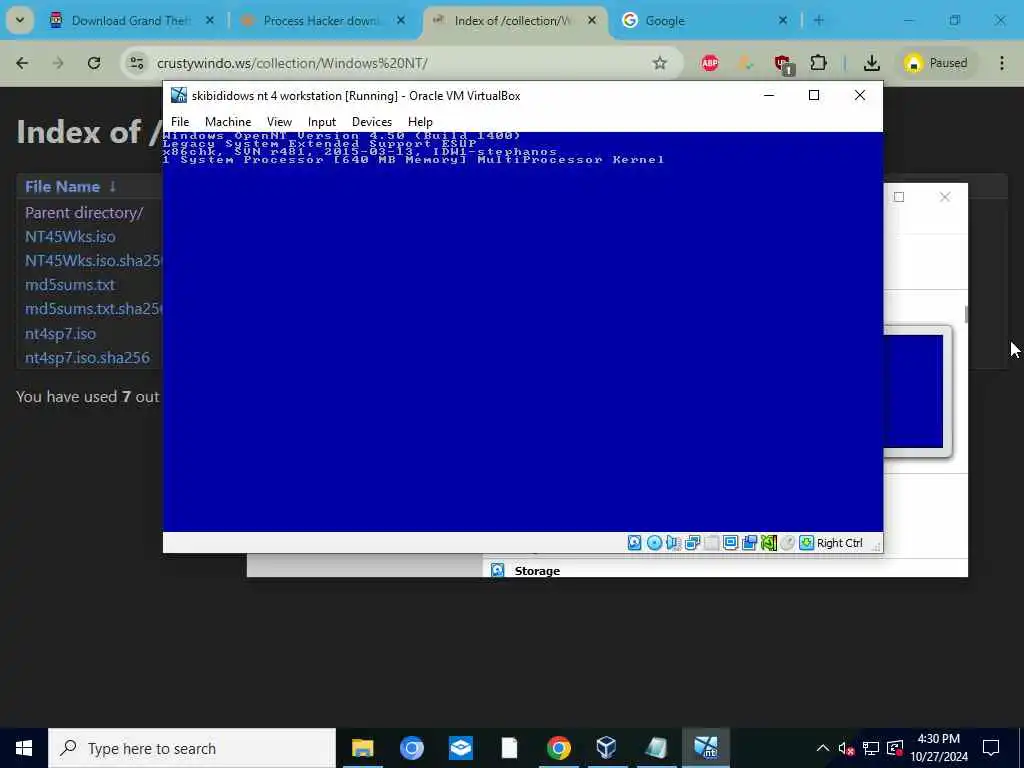The width and height of the screenshot is (1024, 768).
Task: Click the scrollbar in VirtualBox Manager window
Action: tap(966, 315)
